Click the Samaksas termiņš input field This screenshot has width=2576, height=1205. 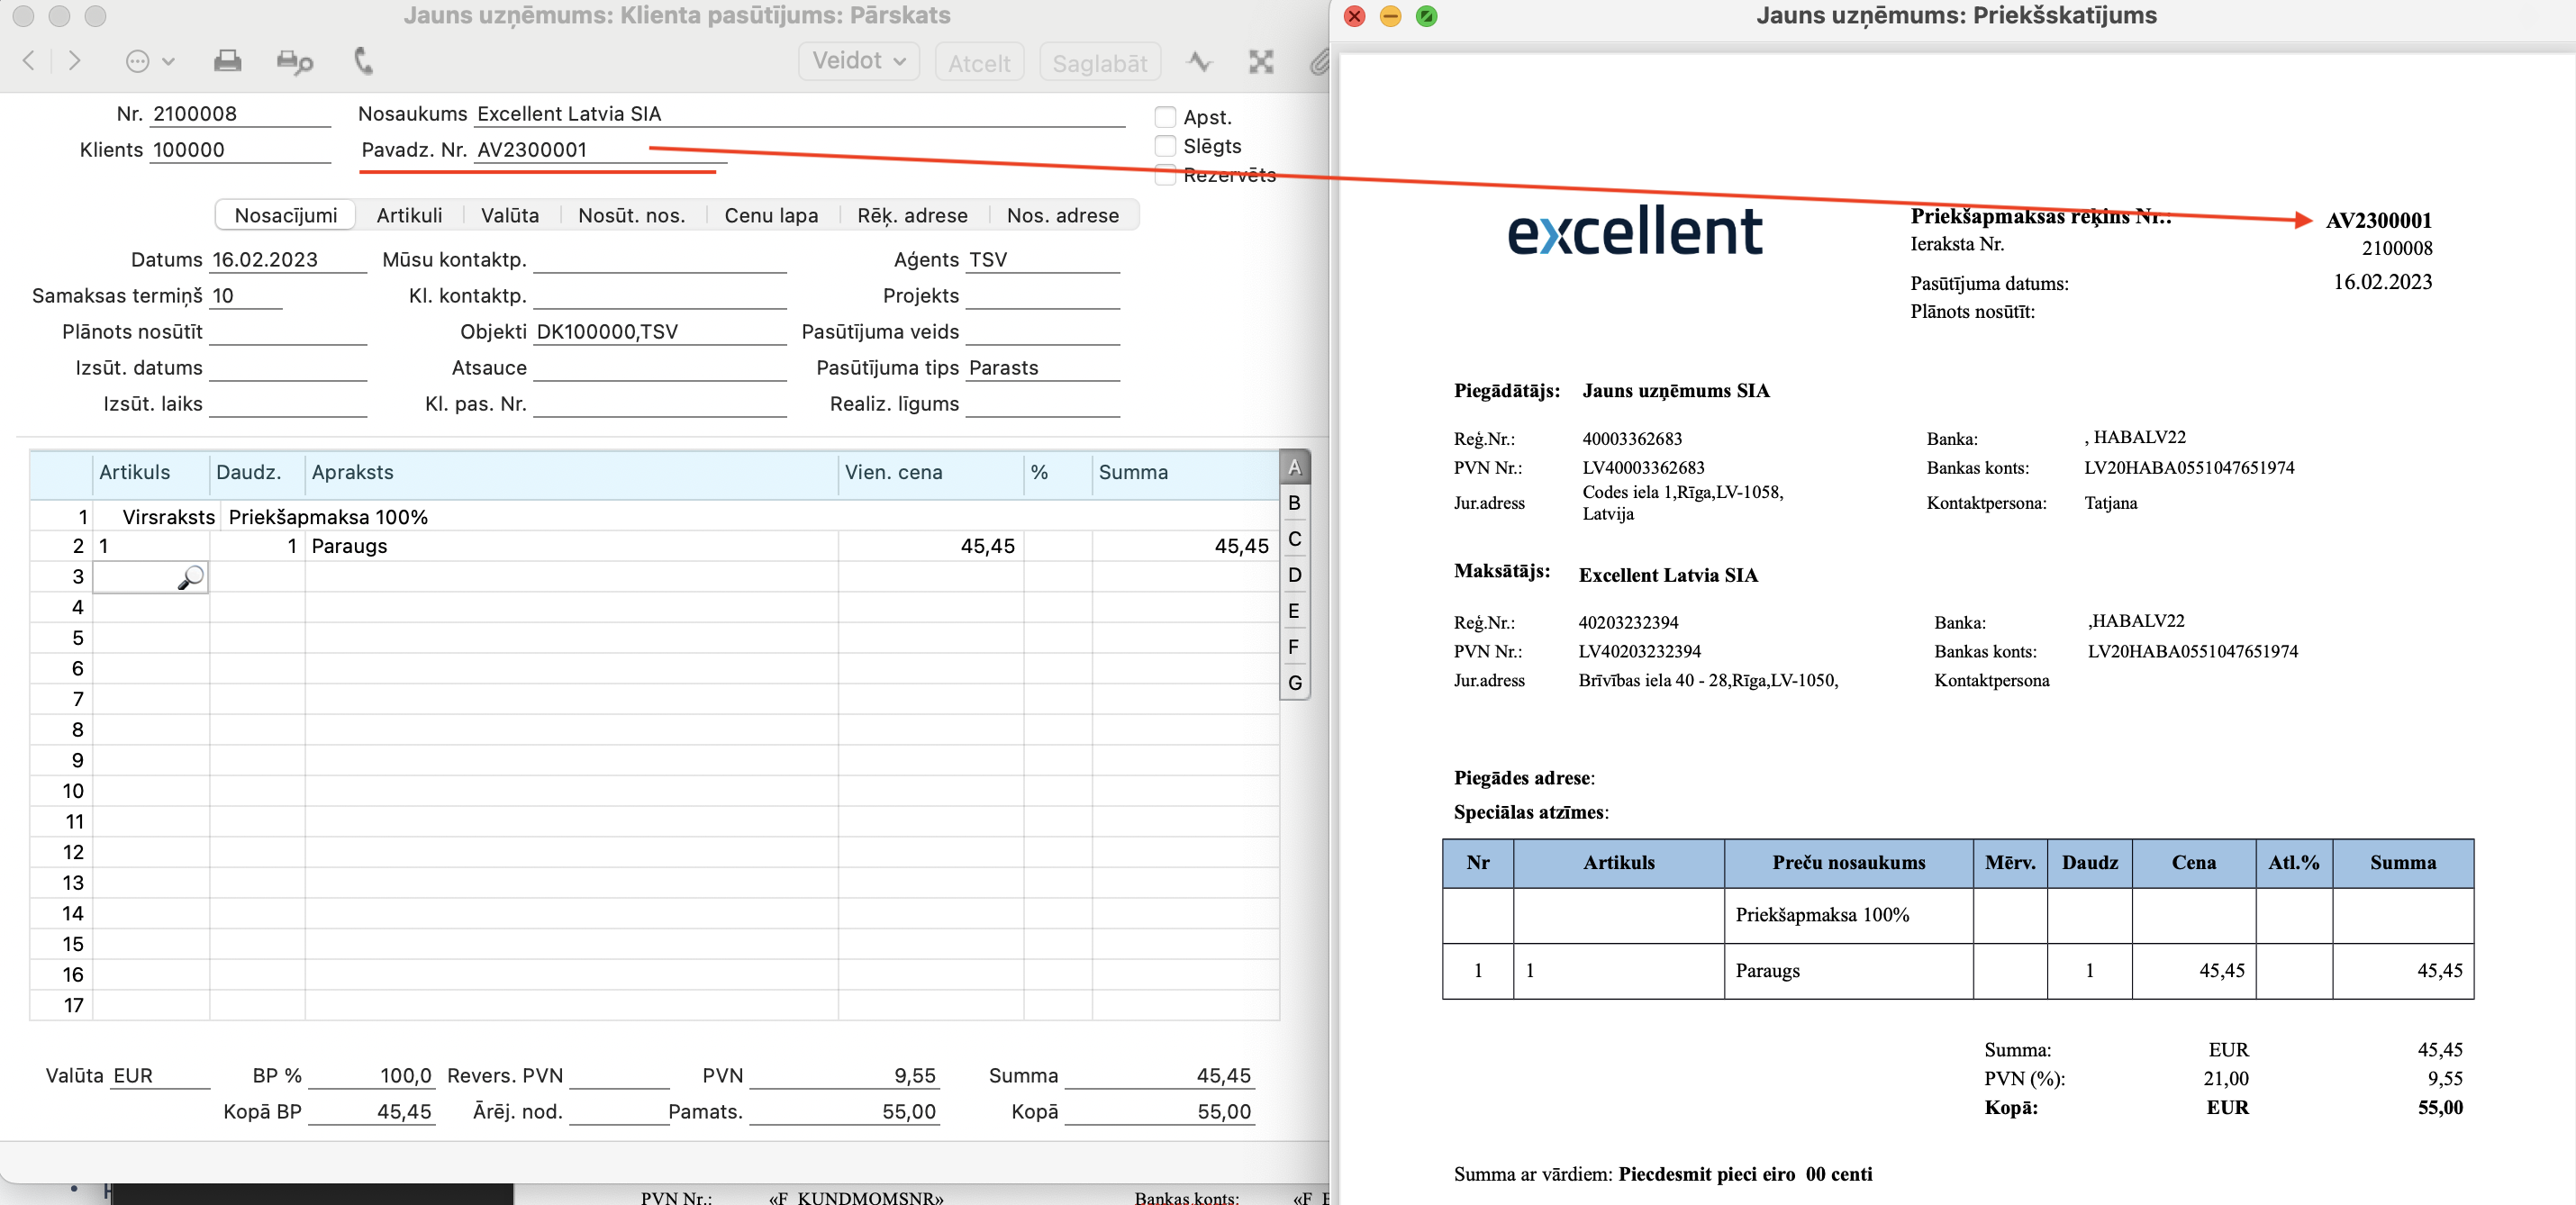pos(245,296)
